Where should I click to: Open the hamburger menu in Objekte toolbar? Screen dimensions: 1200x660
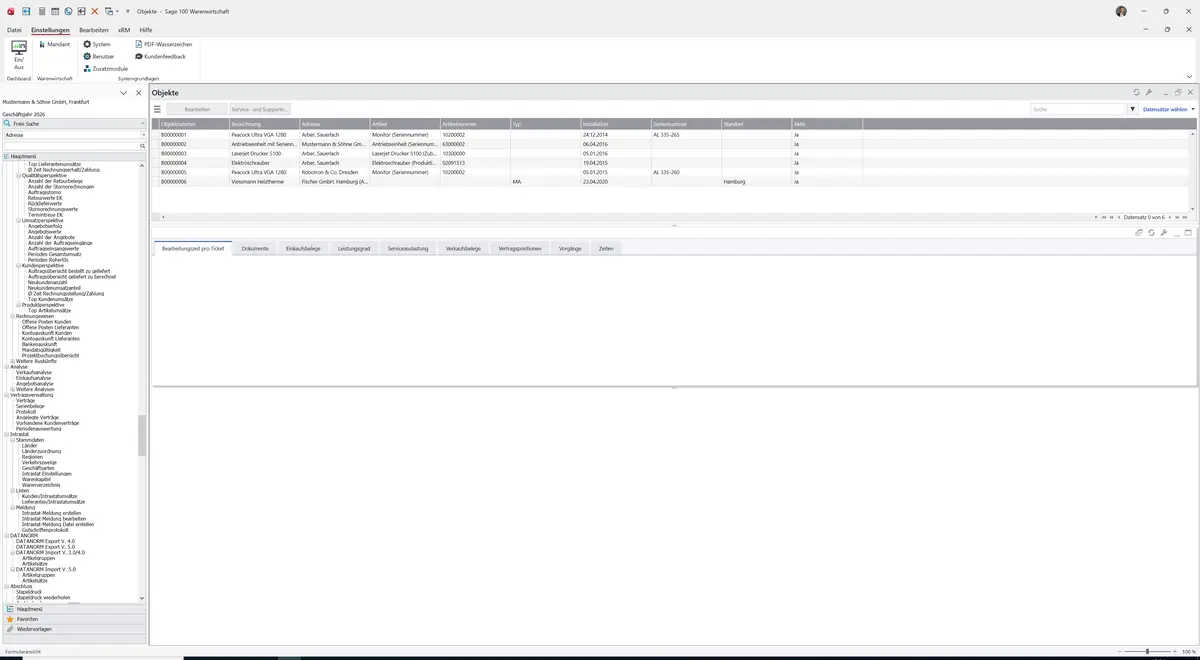157,109
